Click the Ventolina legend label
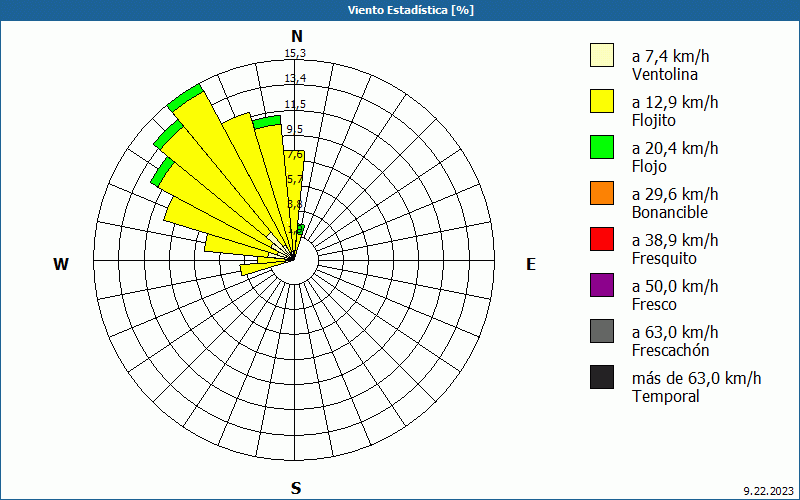The height and width of the screenshot is (500, 800). 665,74
